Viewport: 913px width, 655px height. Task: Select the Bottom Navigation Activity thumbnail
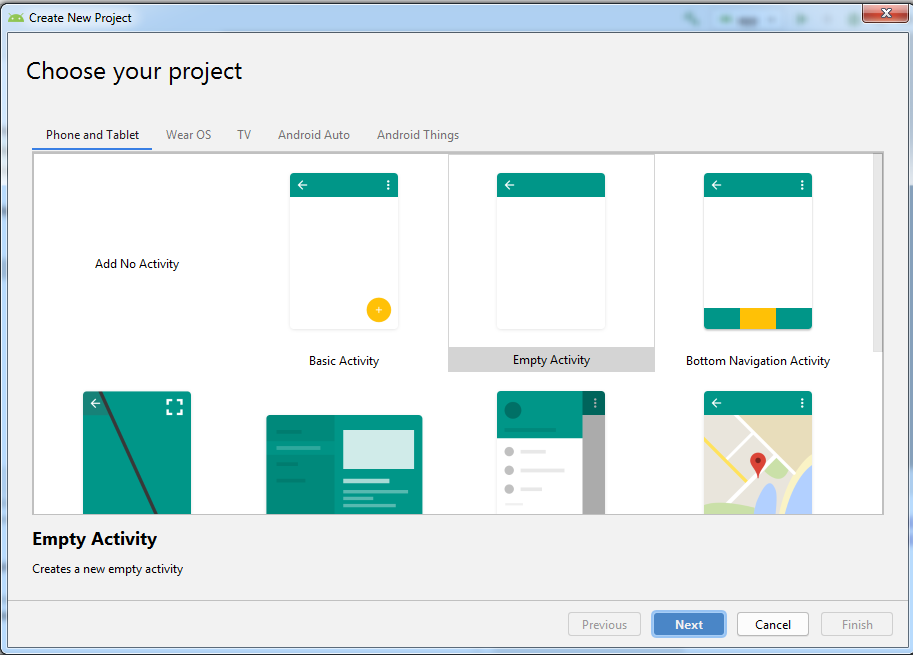click(758, 251)
